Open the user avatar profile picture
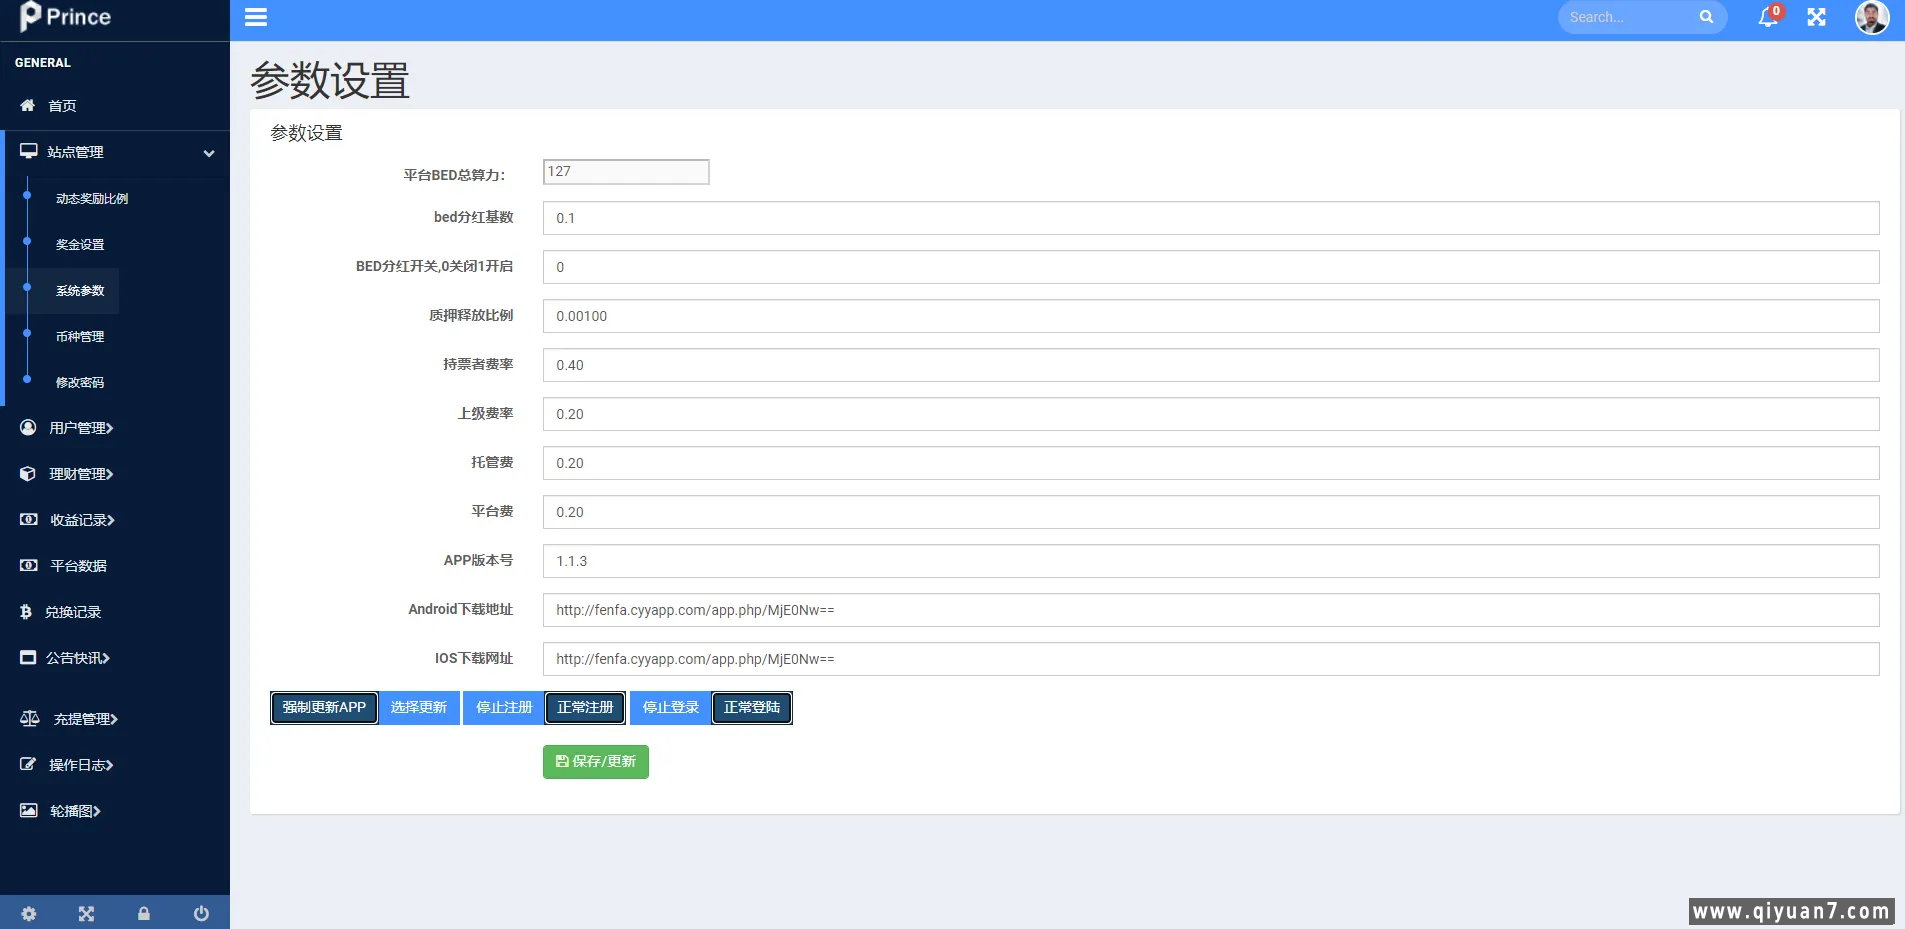 click(1871, 17)
